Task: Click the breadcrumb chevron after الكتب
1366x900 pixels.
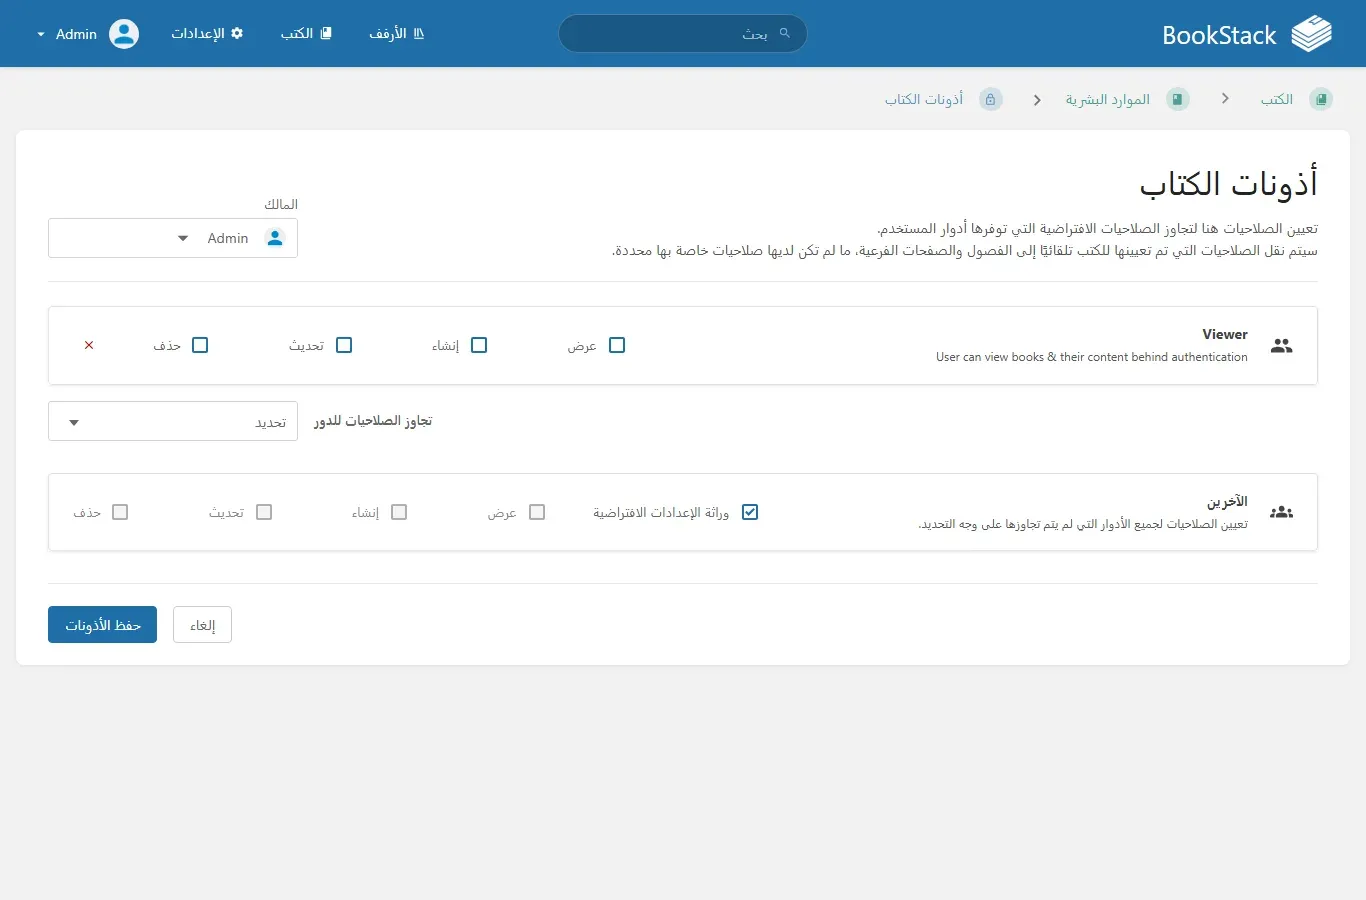Action: click(x=1225, y=99)
